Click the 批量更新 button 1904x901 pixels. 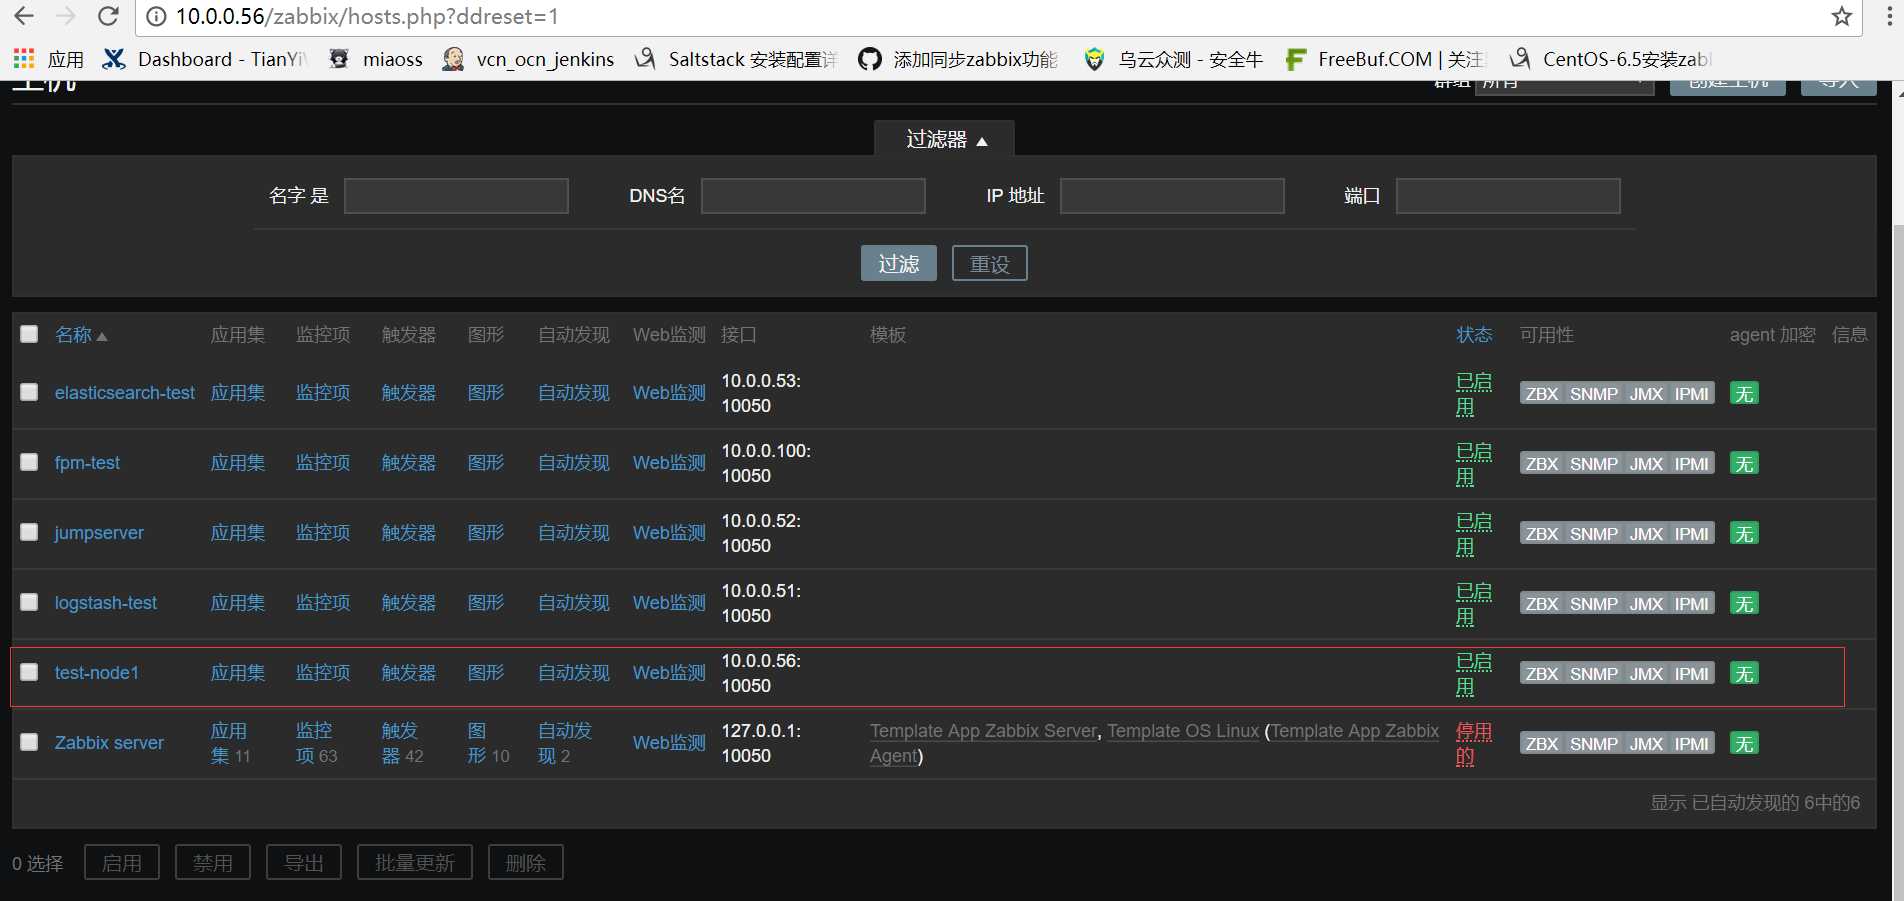click(x=415, y=862)
